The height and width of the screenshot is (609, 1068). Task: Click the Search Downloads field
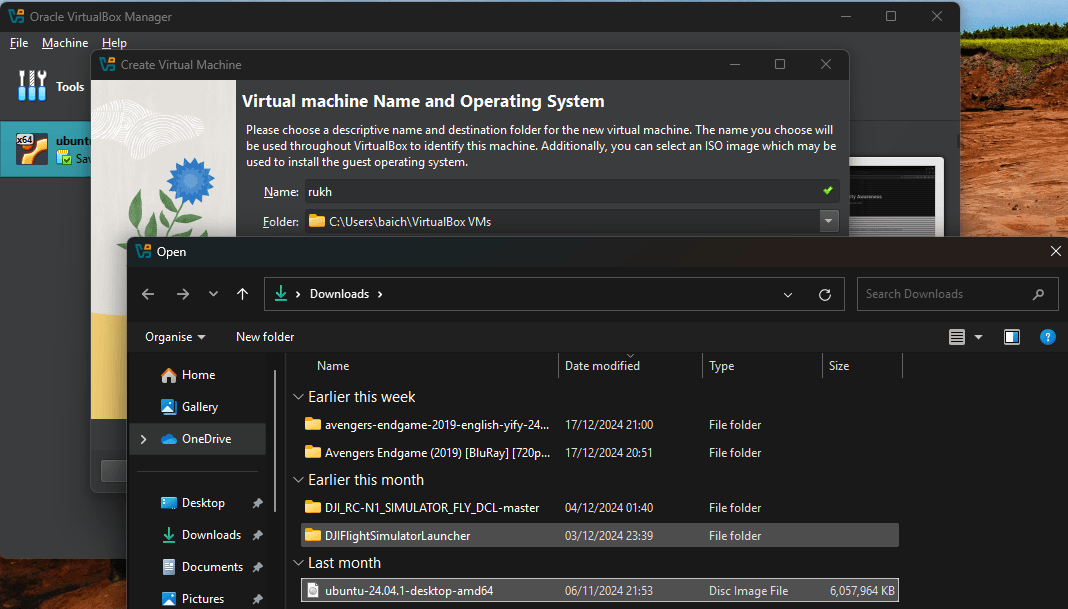point(957,294)
